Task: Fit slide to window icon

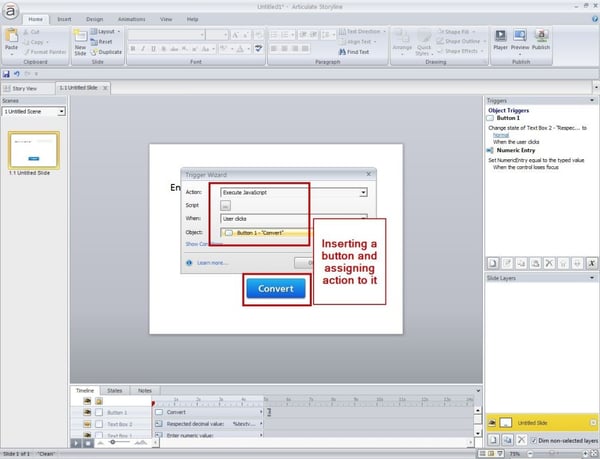Action: click(594, 454)
